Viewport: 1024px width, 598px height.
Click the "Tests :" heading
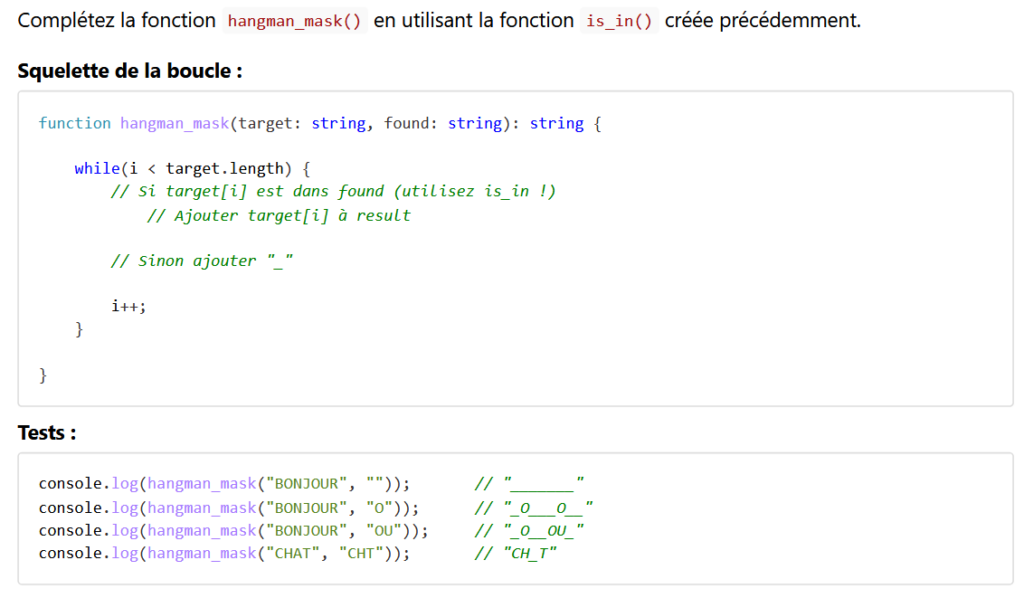tap(47, 433)
